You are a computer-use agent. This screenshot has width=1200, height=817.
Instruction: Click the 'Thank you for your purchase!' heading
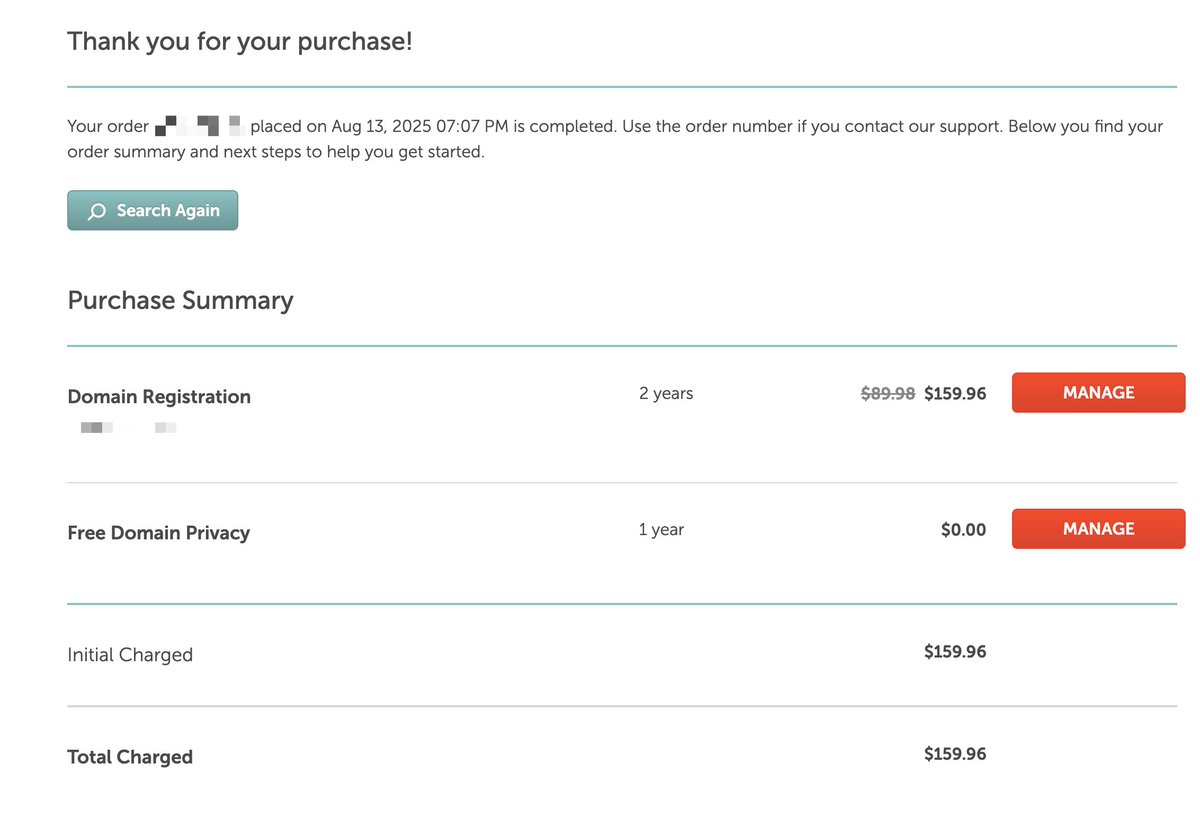tap(239, 42)
